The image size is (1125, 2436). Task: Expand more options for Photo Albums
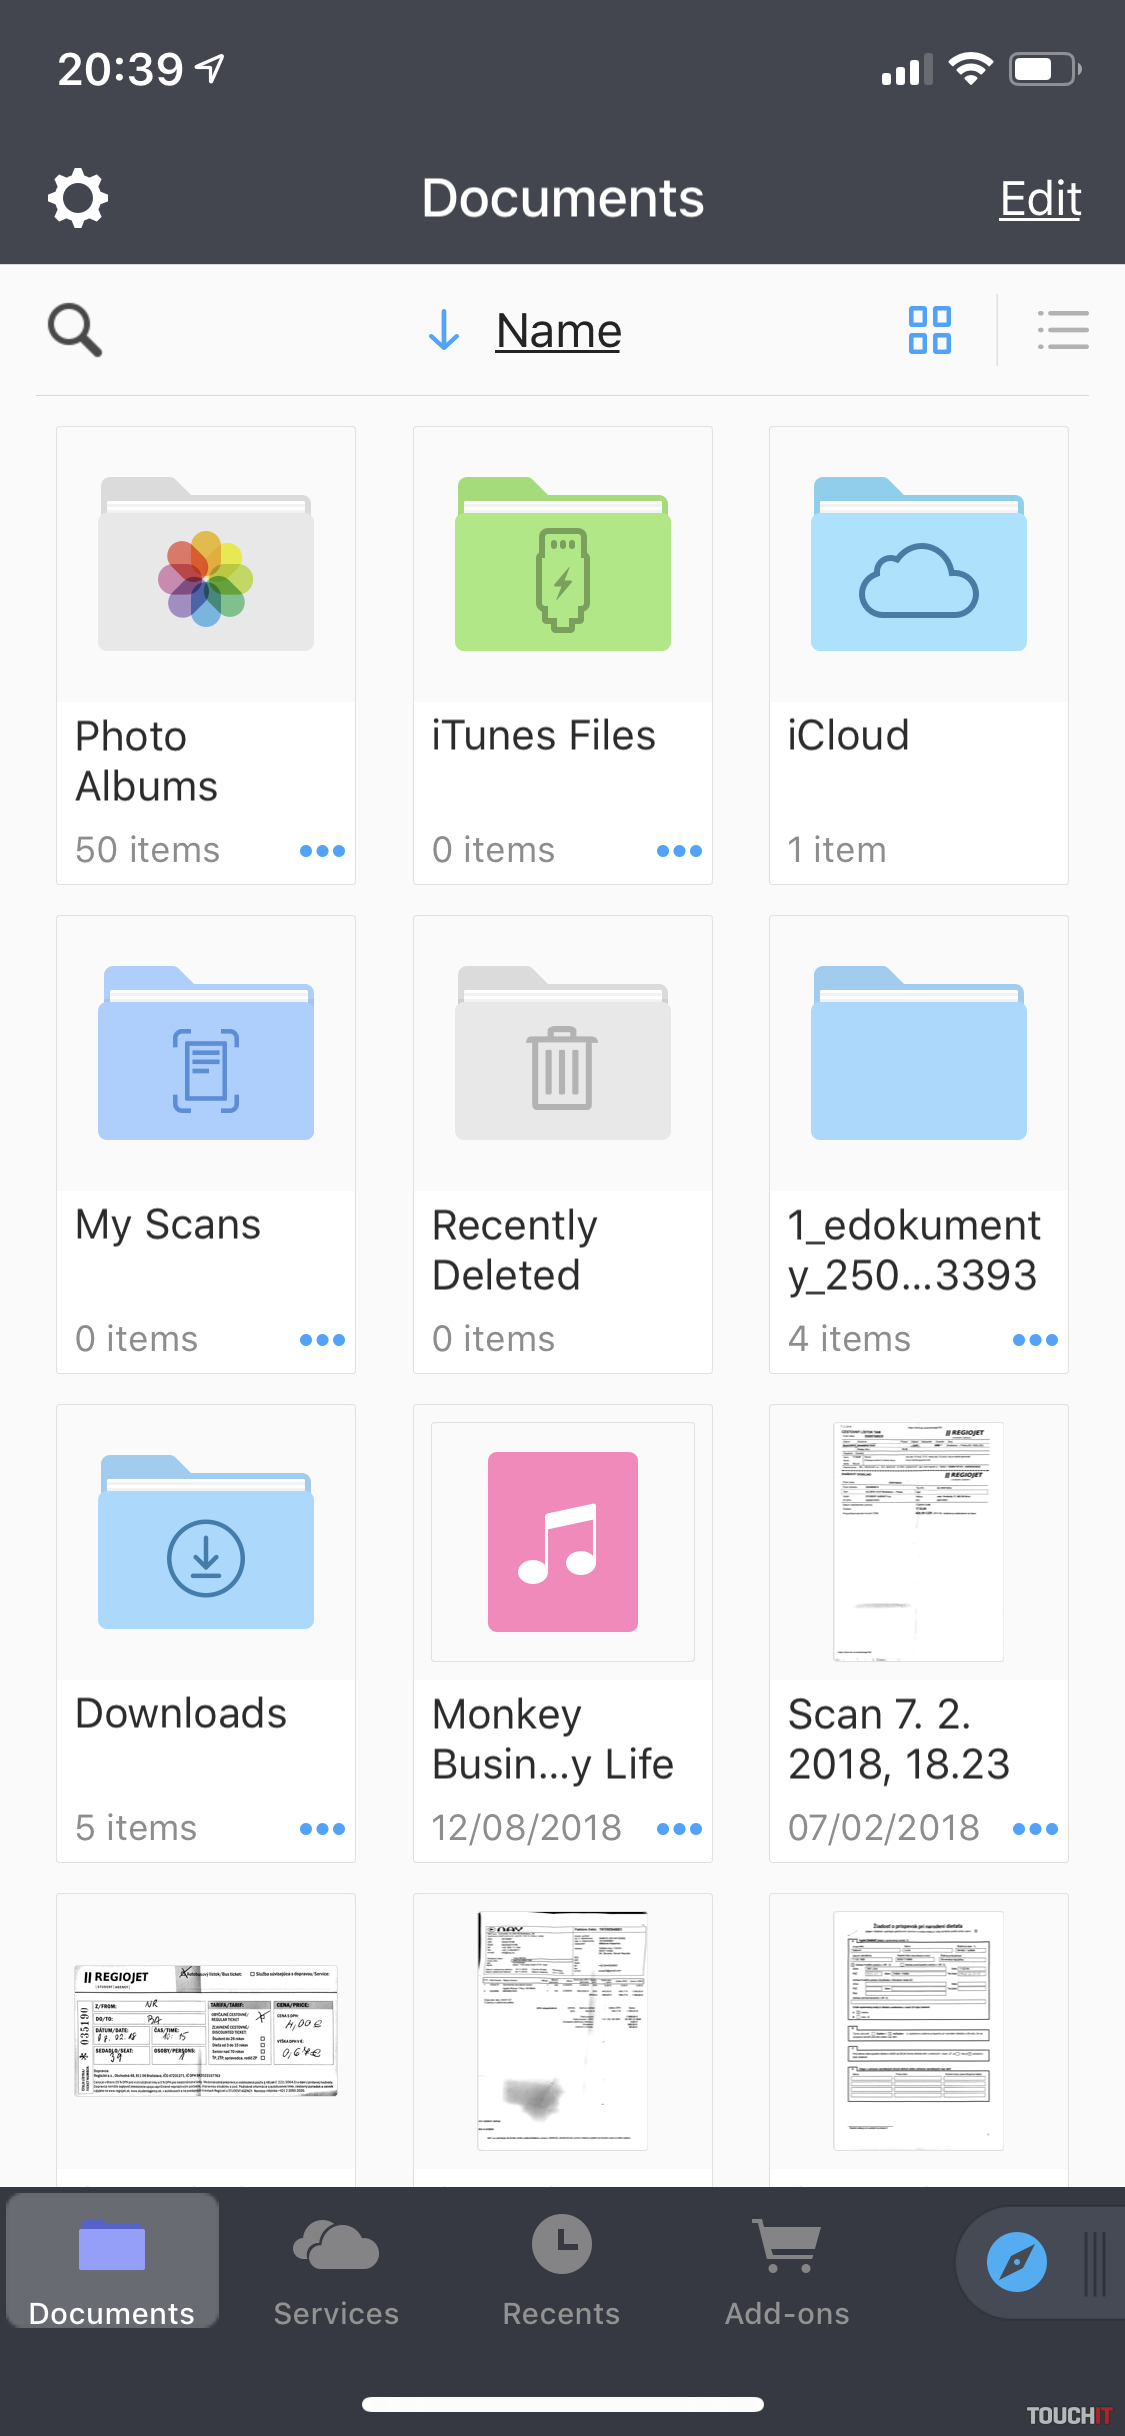tap(322, 851)
